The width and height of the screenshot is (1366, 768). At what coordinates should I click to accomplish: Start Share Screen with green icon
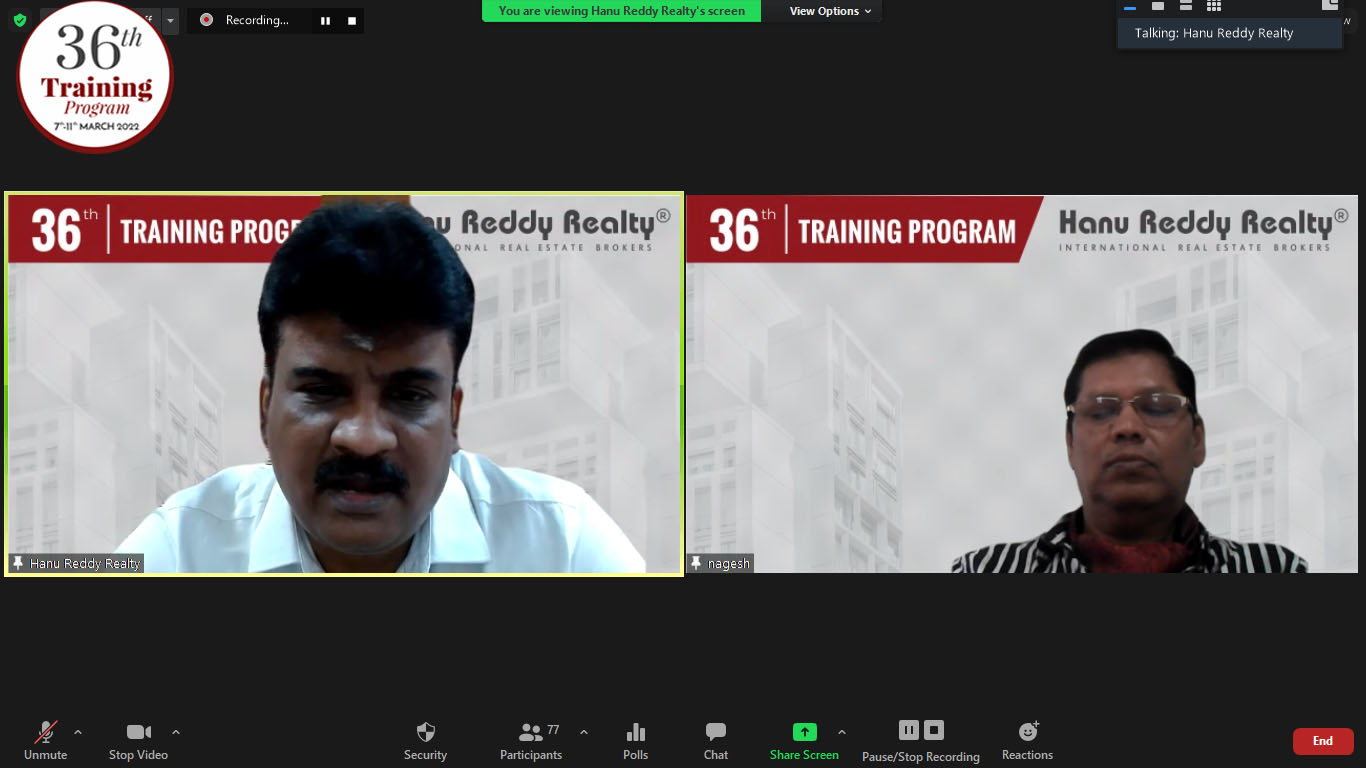[x=804, y=741]
